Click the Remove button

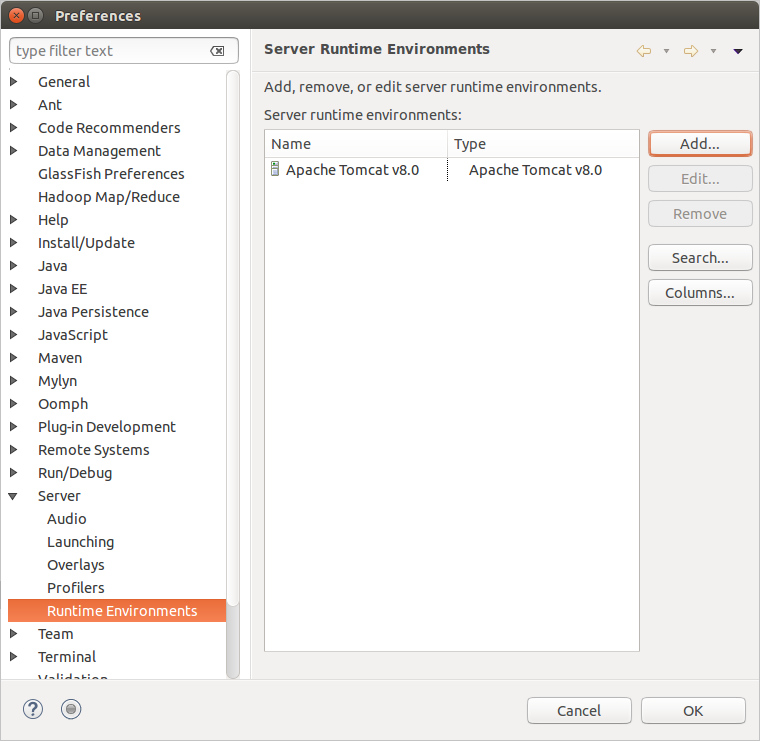click(700, 214)
